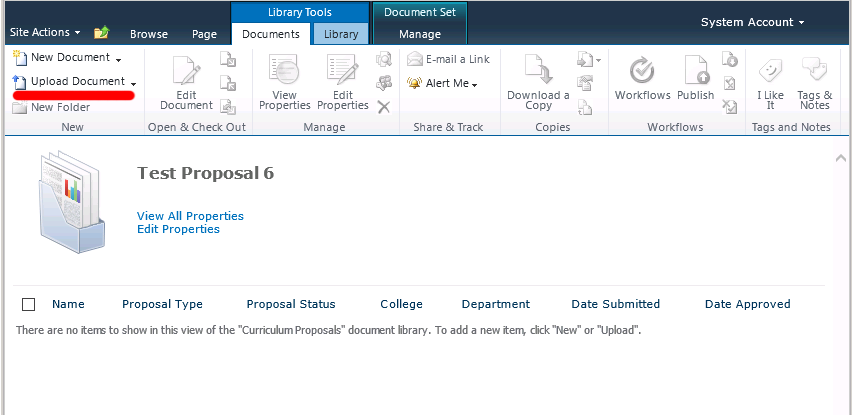Click E-mail a Link
Image resolution: width=852 pixels, height=415 pixels.
point(448,59)
